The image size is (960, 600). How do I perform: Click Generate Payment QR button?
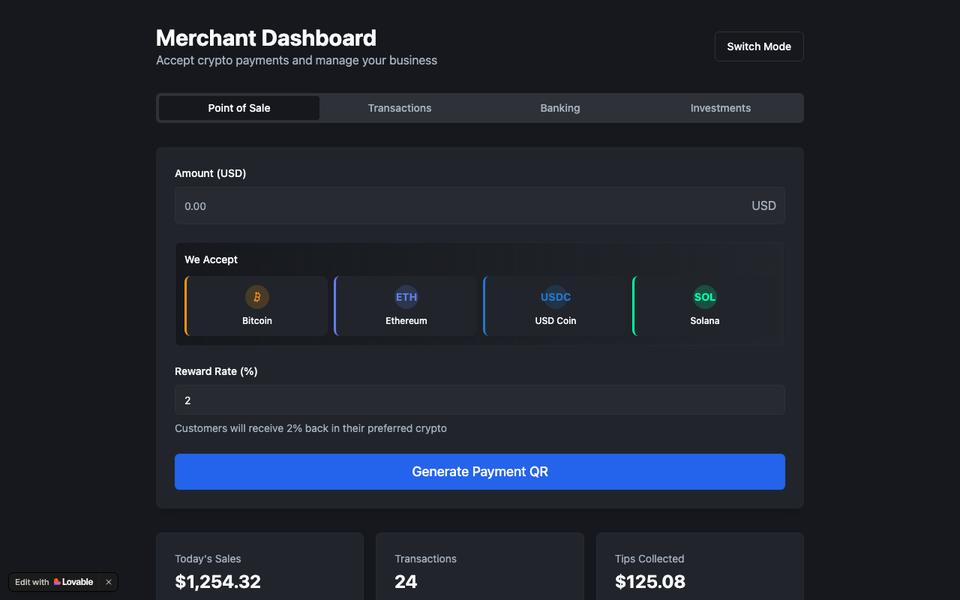coord(479,471)
